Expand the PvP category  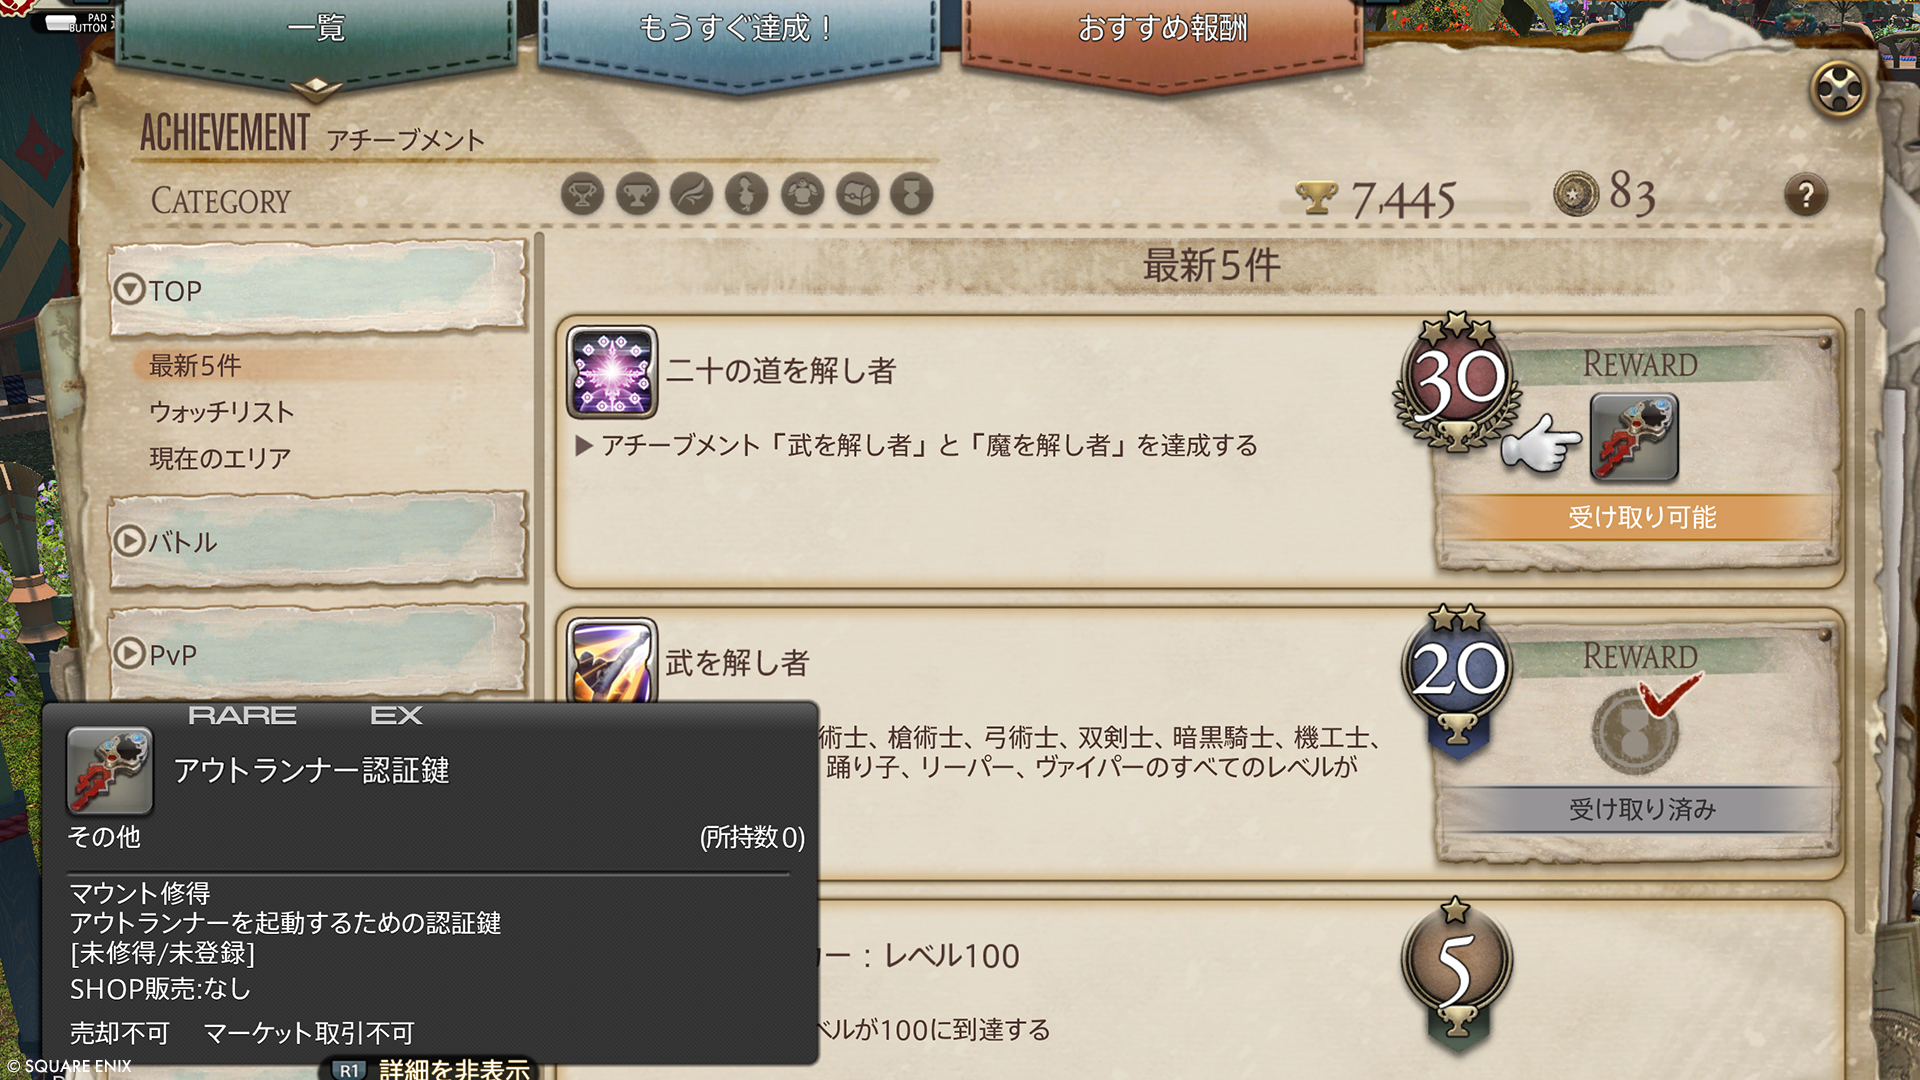(318, 654)
